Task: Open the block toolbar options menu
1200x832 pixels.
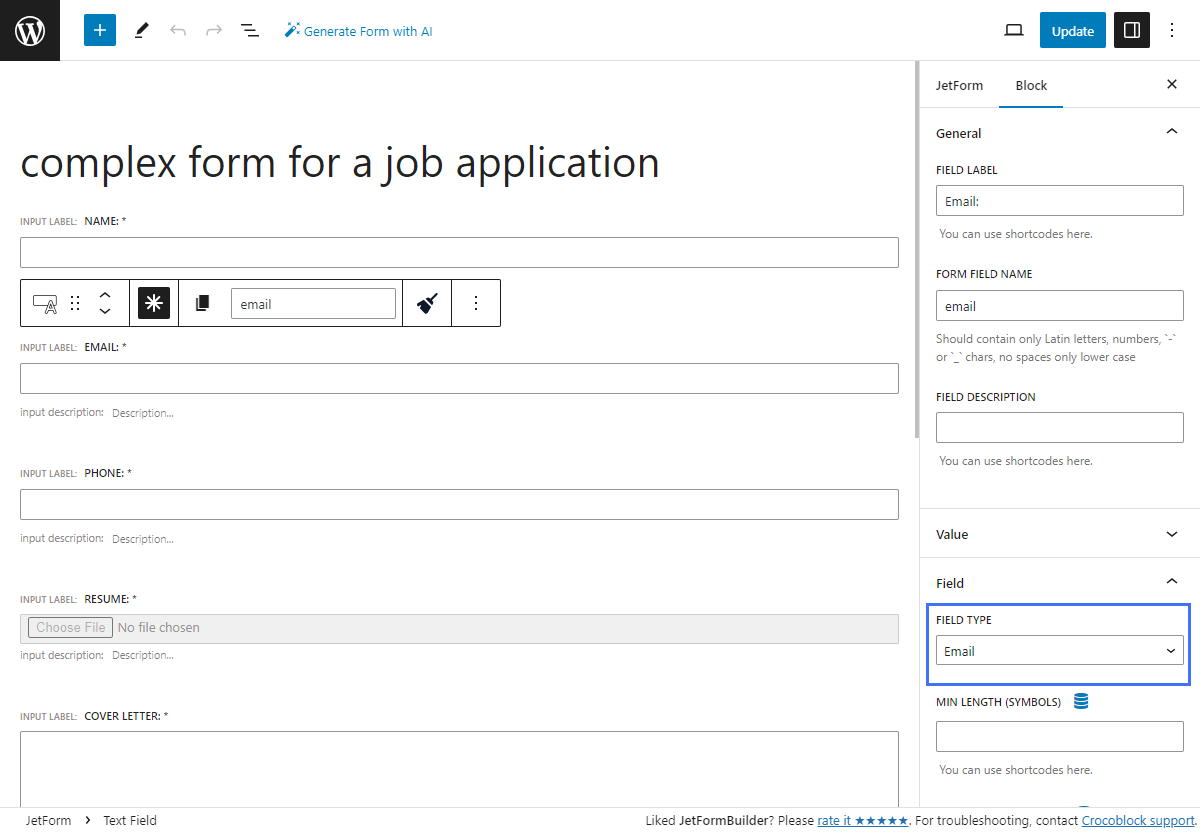Action: click(x=477, y=302)
